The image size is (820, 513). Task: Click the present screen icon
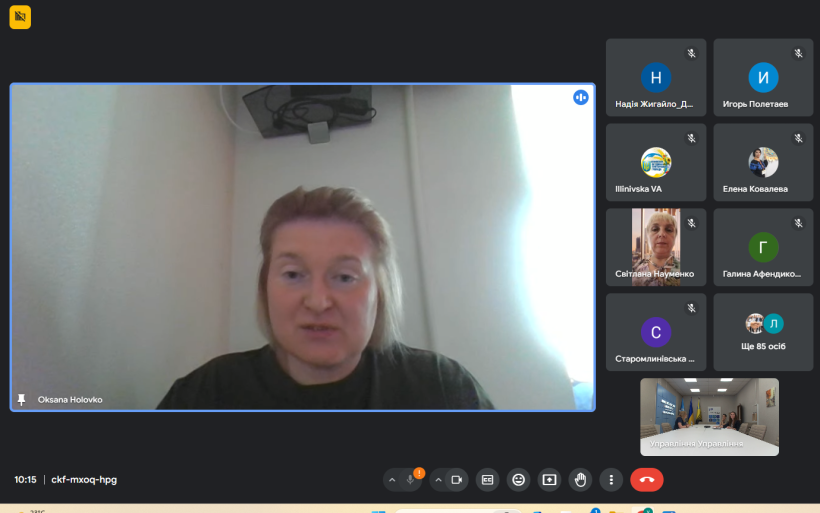(x=549, y=480)
